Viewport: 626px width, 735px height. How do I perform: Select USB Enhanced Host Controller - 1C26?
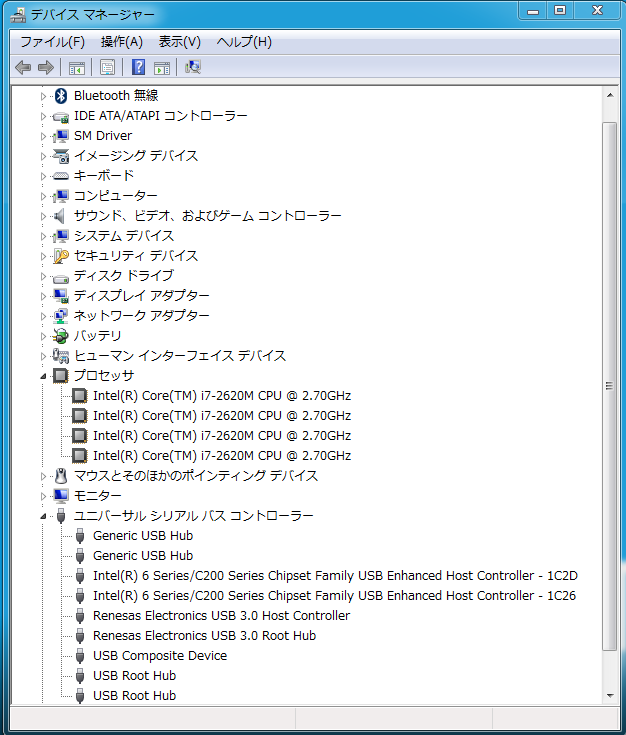[334, 596]
